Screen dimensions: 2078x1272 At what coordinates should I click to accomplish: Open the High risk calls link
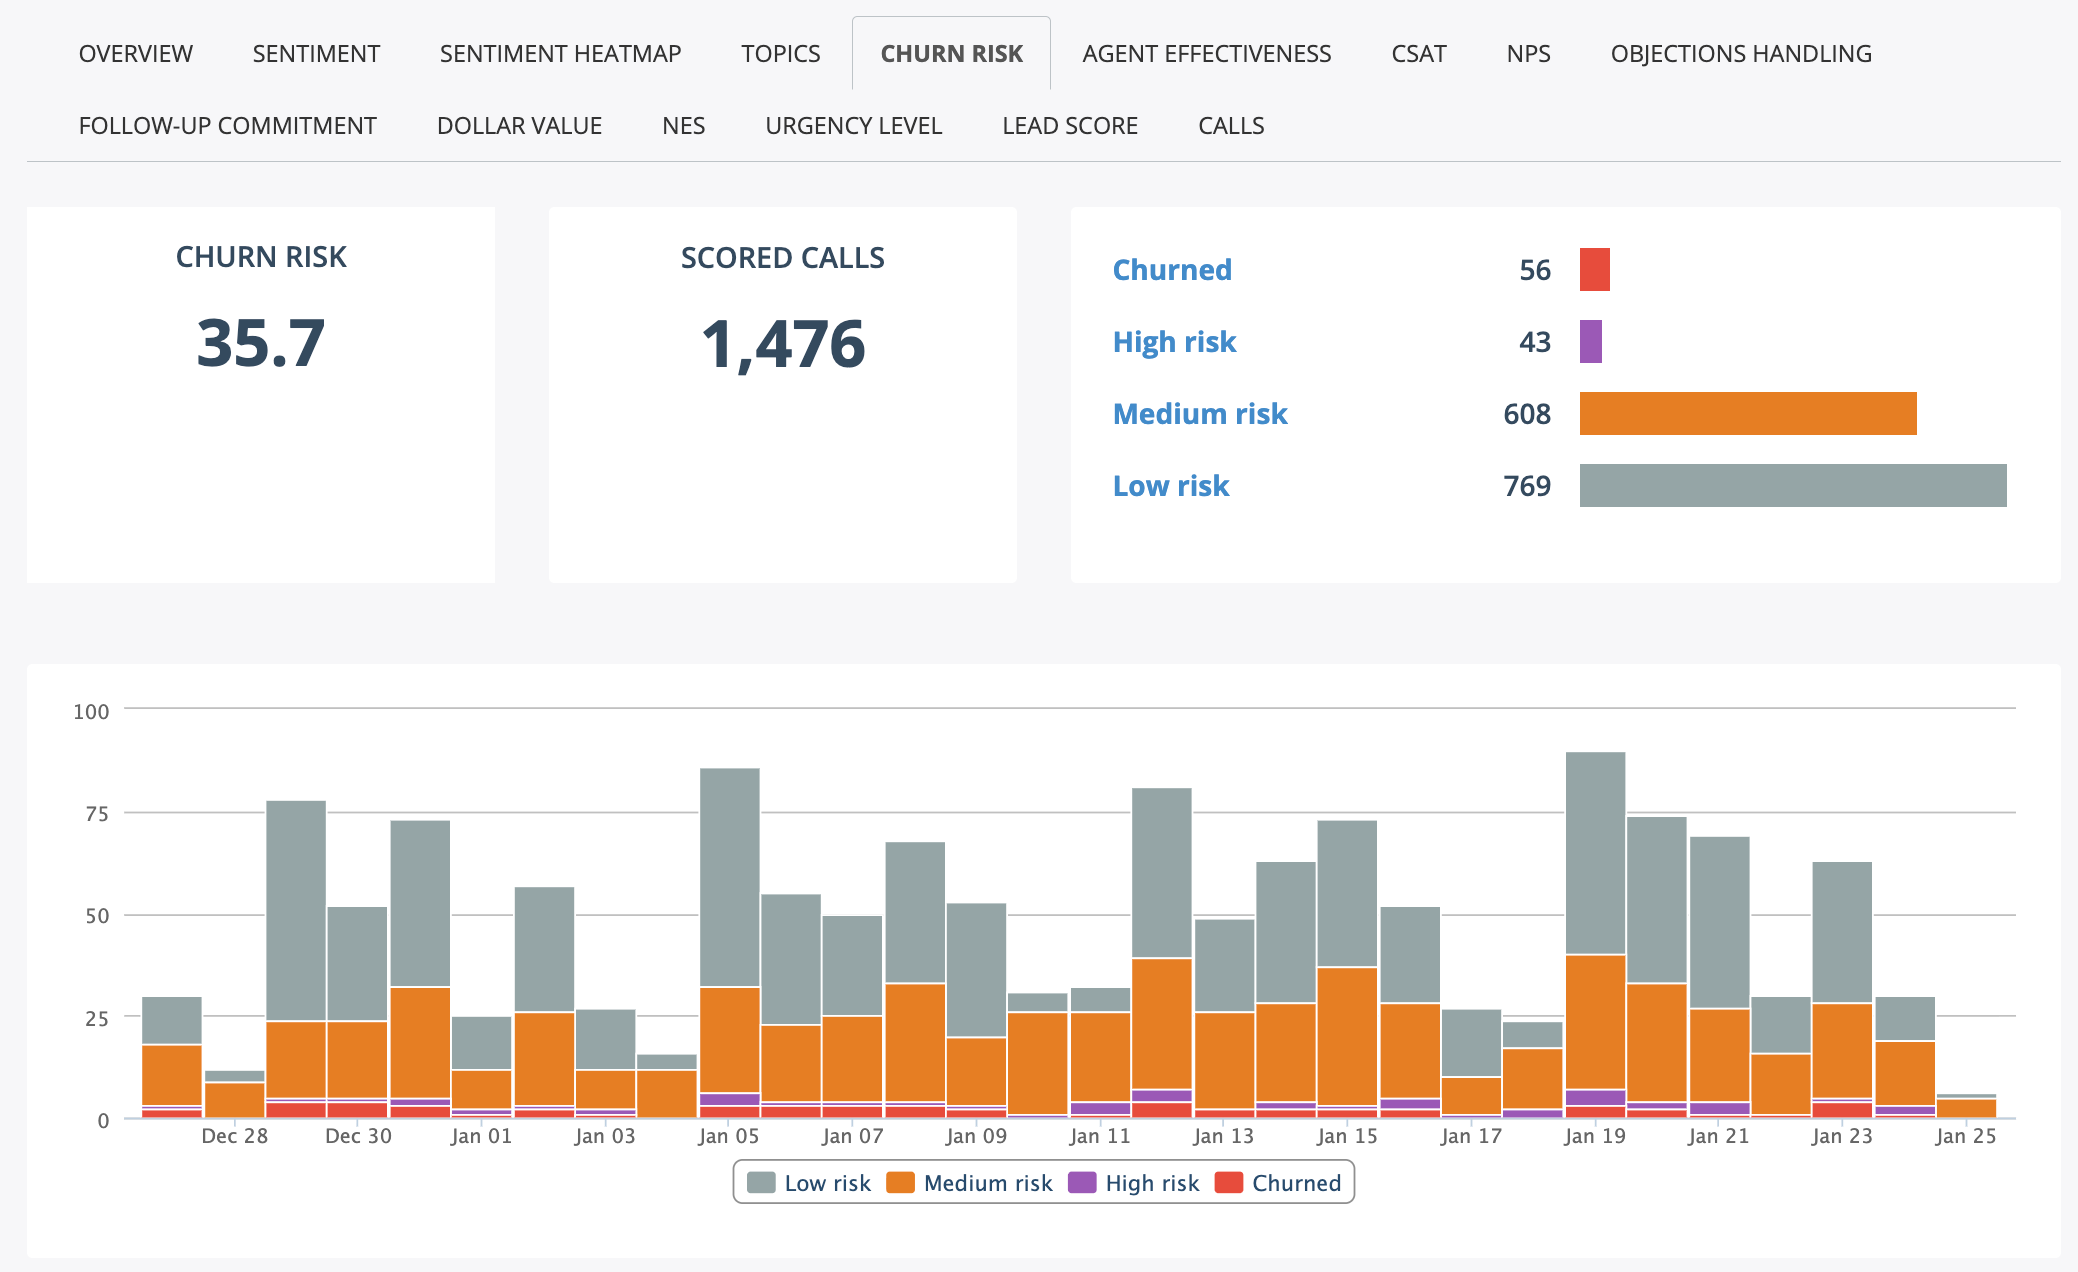tap(1175, 342)
